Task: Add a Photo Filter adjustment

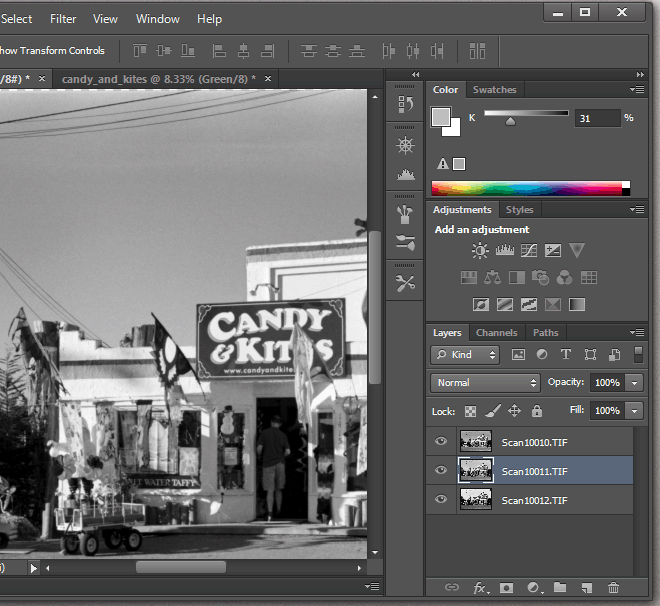Action: 540,277
